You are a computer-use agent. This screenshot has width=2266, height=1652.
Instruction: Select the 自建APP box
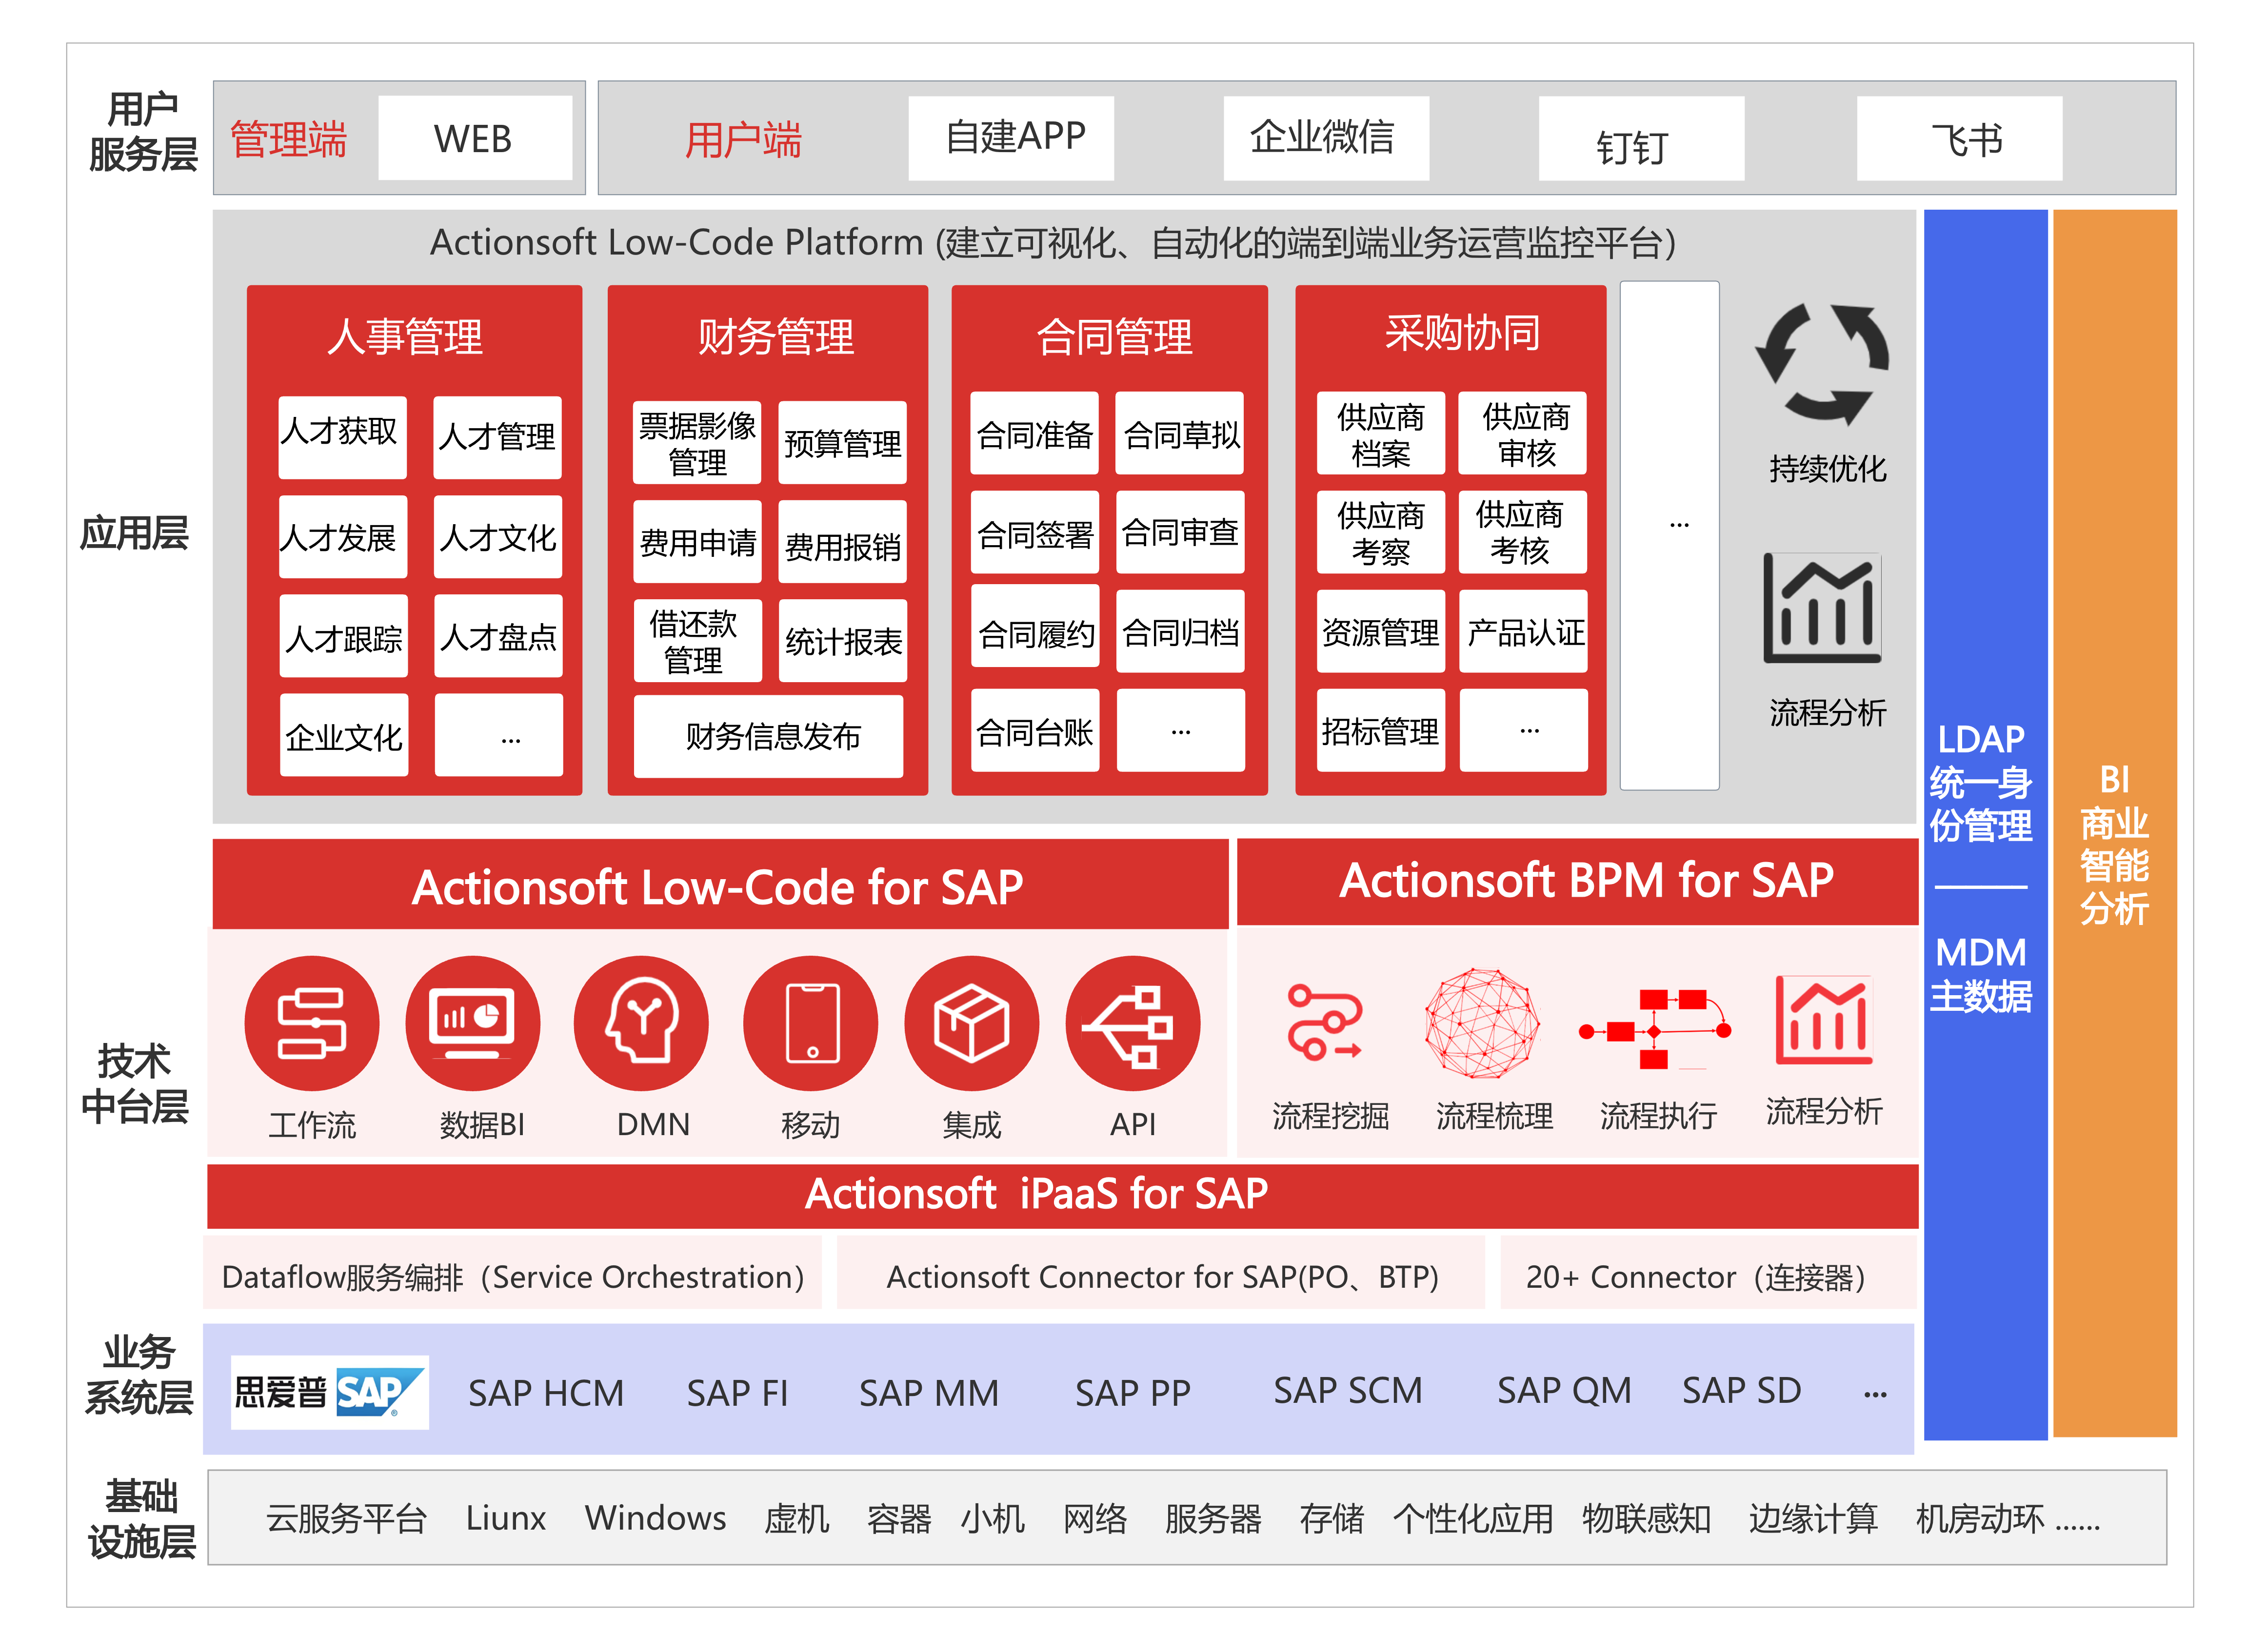coord(1011,138)
